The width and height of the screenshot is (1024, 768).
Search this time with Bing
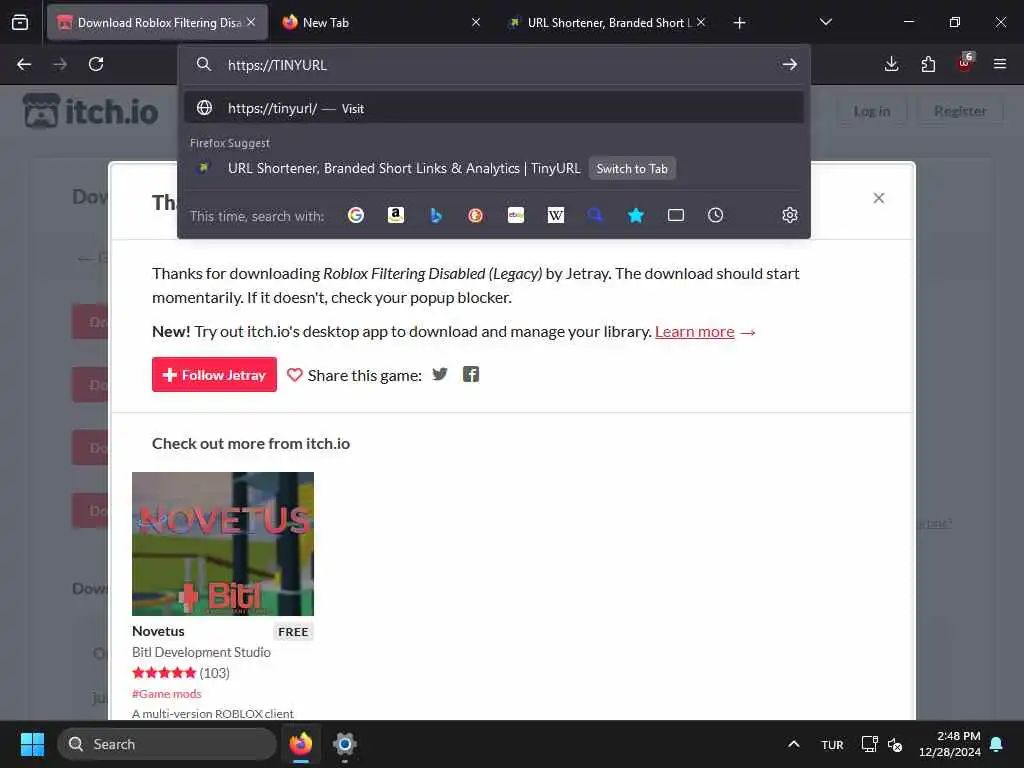coord(436,215)
